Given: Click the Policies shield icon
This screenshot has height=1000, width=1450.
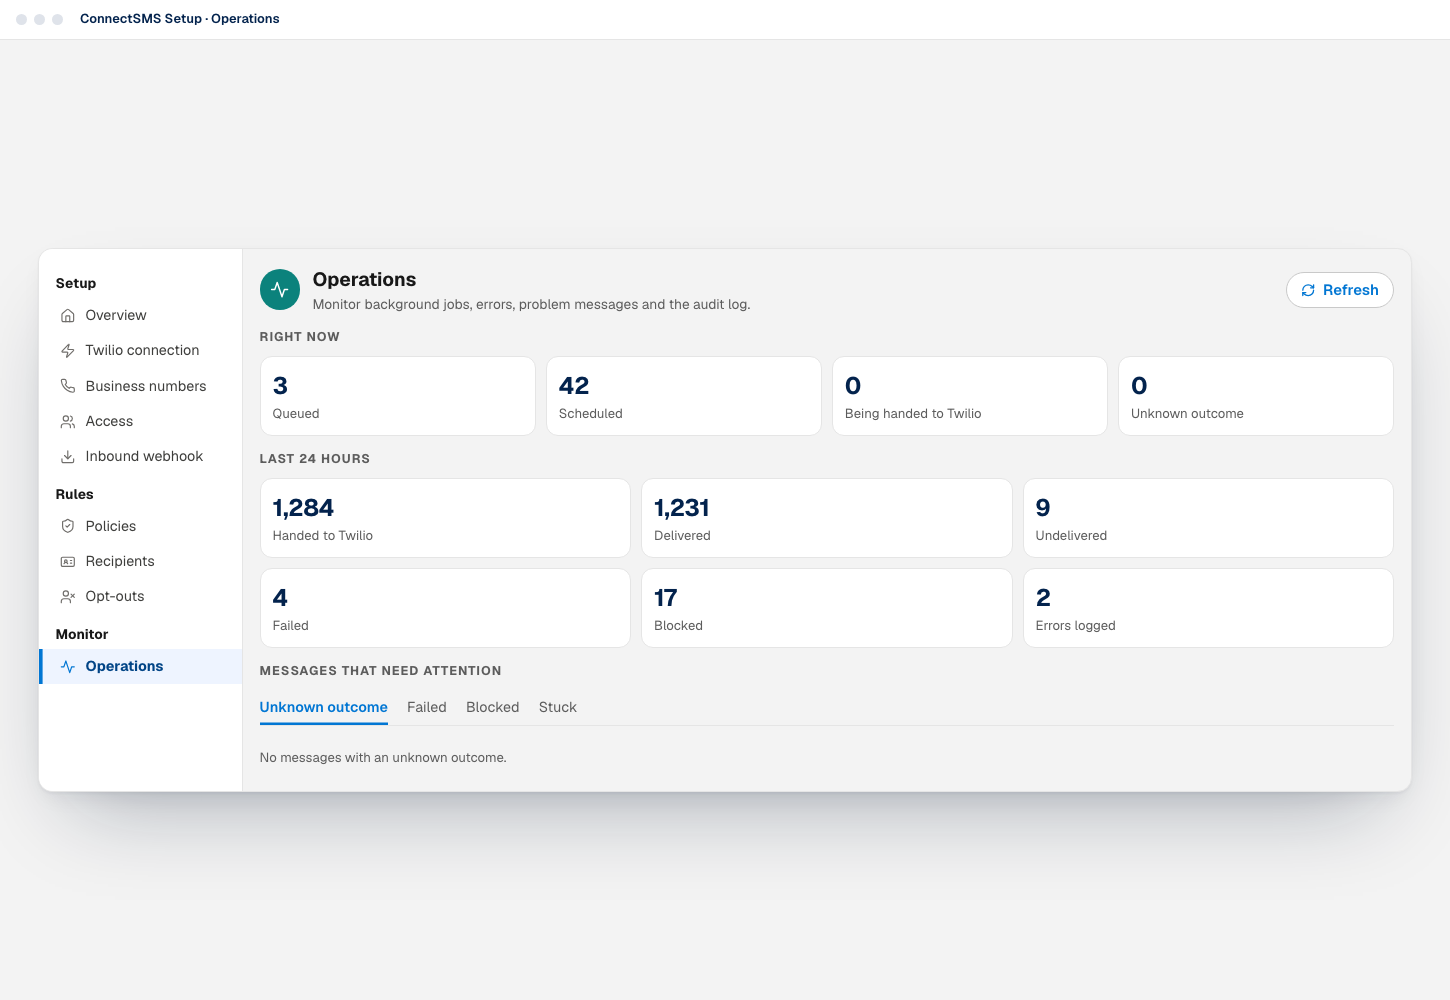Looking at the screenshot, I should (68, 526).
